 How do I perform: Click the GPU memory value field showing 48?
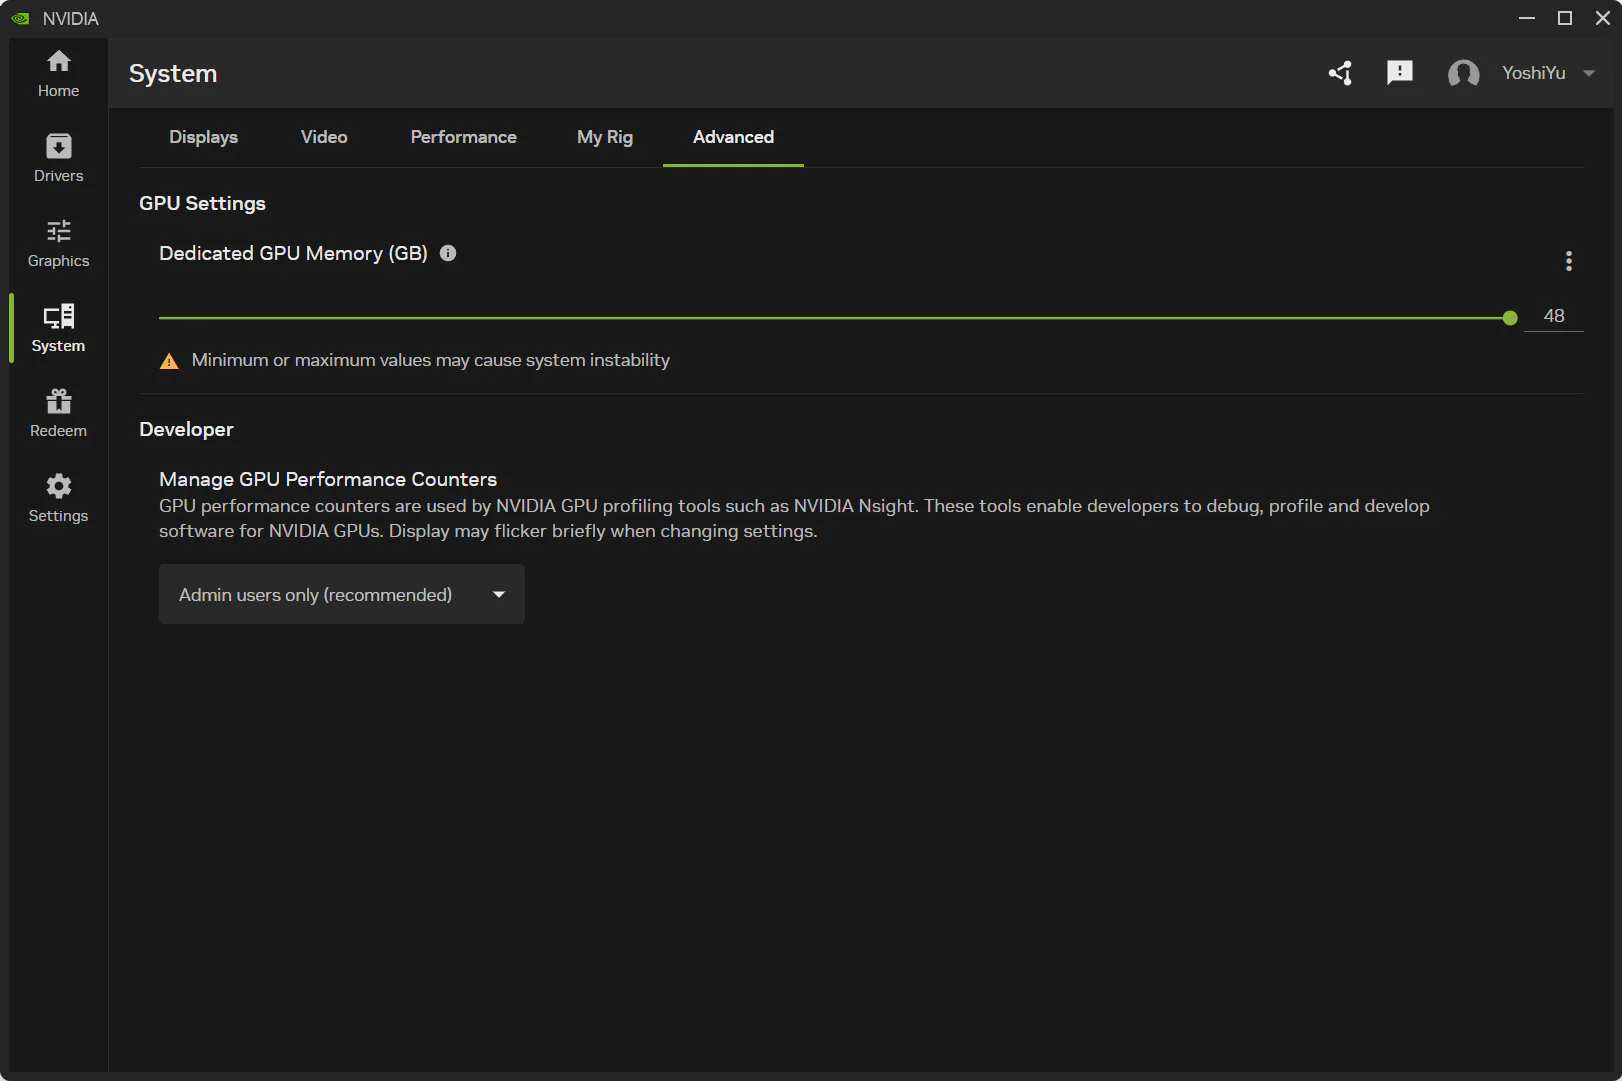click(1553, 316)
